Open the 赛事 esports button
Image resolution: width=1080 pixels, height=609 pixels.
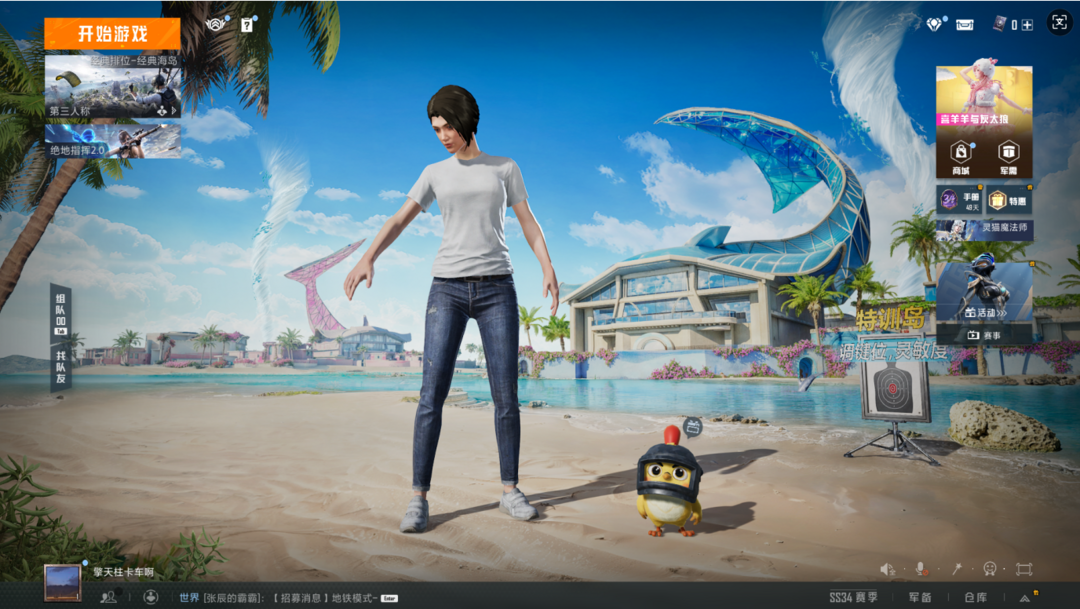984,335
